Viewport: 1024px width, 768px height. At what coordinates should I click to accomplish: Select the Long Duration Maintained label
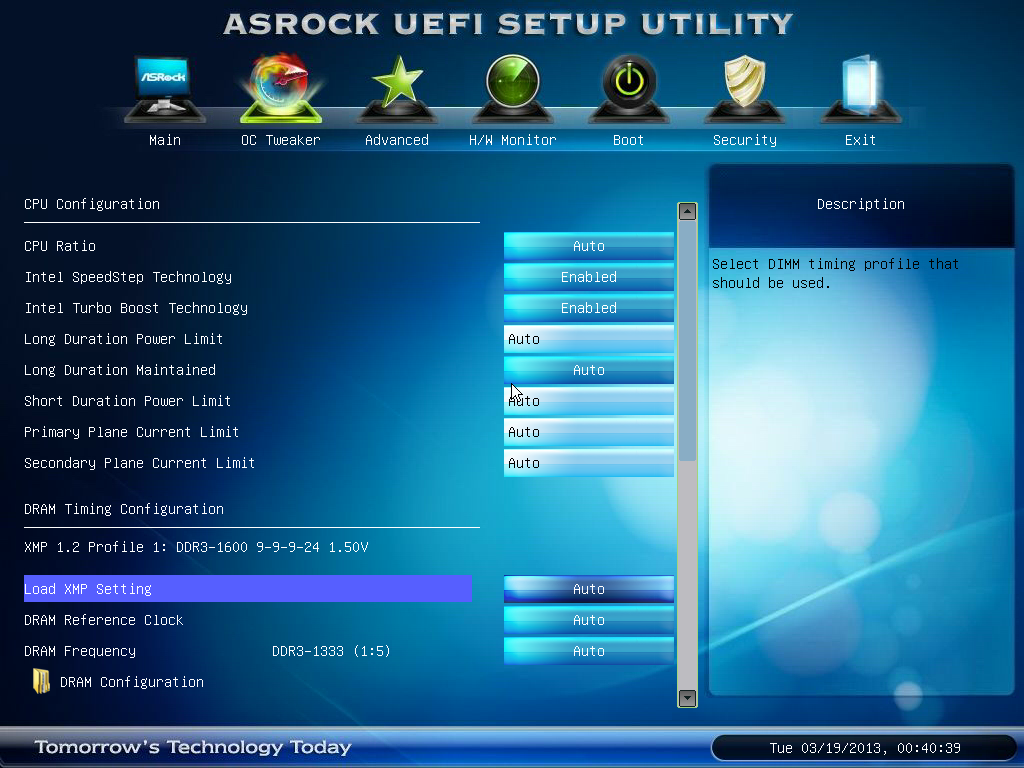click(x=120, y=370)
